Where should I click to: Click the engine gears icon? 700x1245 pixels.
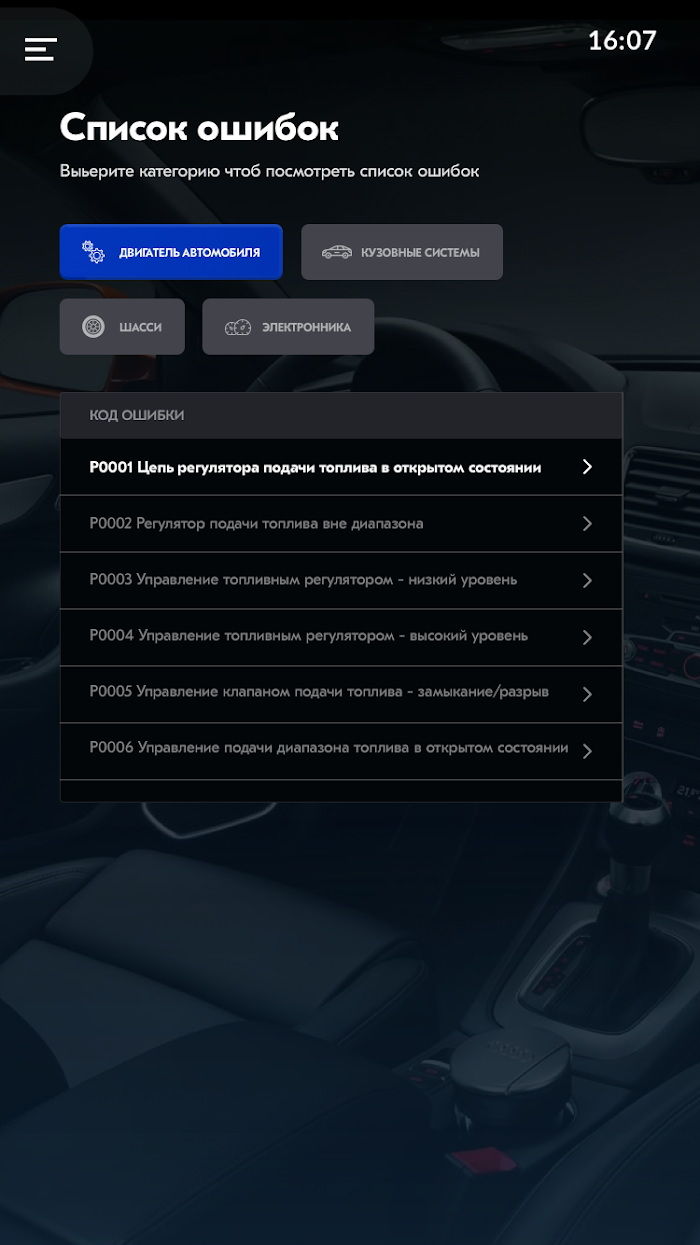click(x=93, y=252)
